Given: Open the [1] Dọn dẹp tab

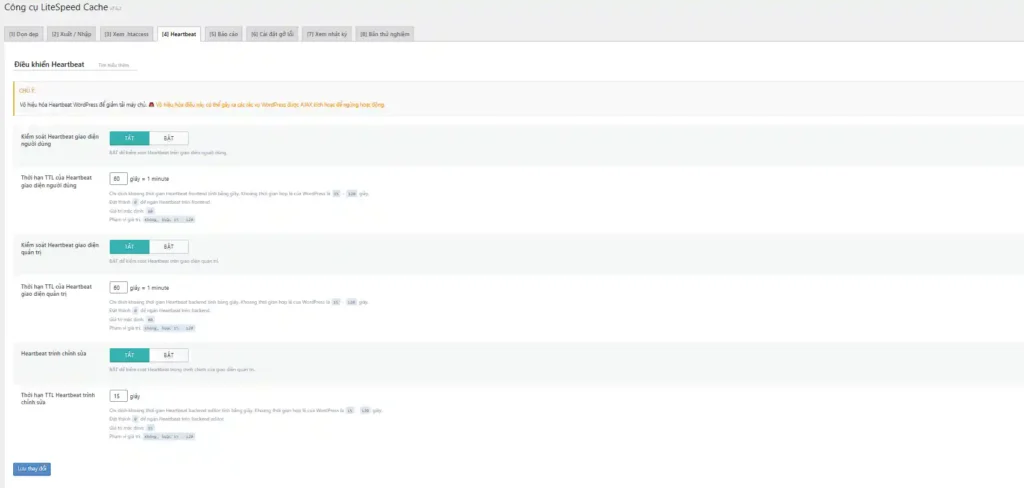Looking at the screenshot, I should pyautogui.click(x=24, y=34).
